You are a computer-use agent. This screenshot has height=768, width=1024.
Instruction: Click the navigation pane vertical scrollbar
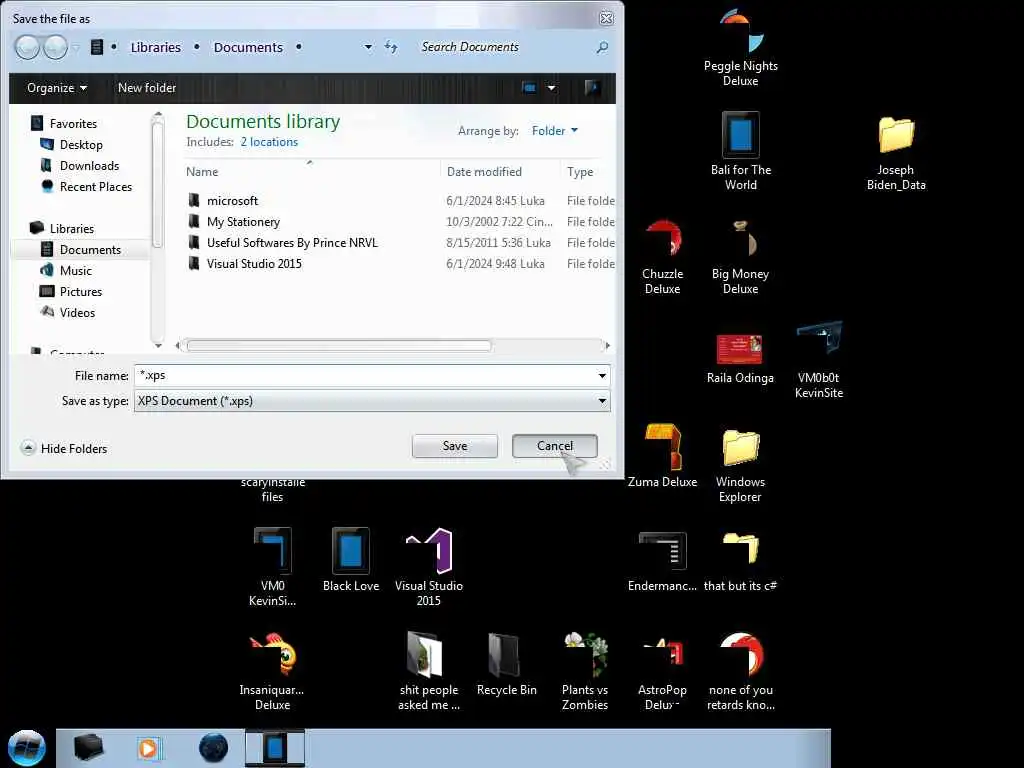click(x=157, y=184)
